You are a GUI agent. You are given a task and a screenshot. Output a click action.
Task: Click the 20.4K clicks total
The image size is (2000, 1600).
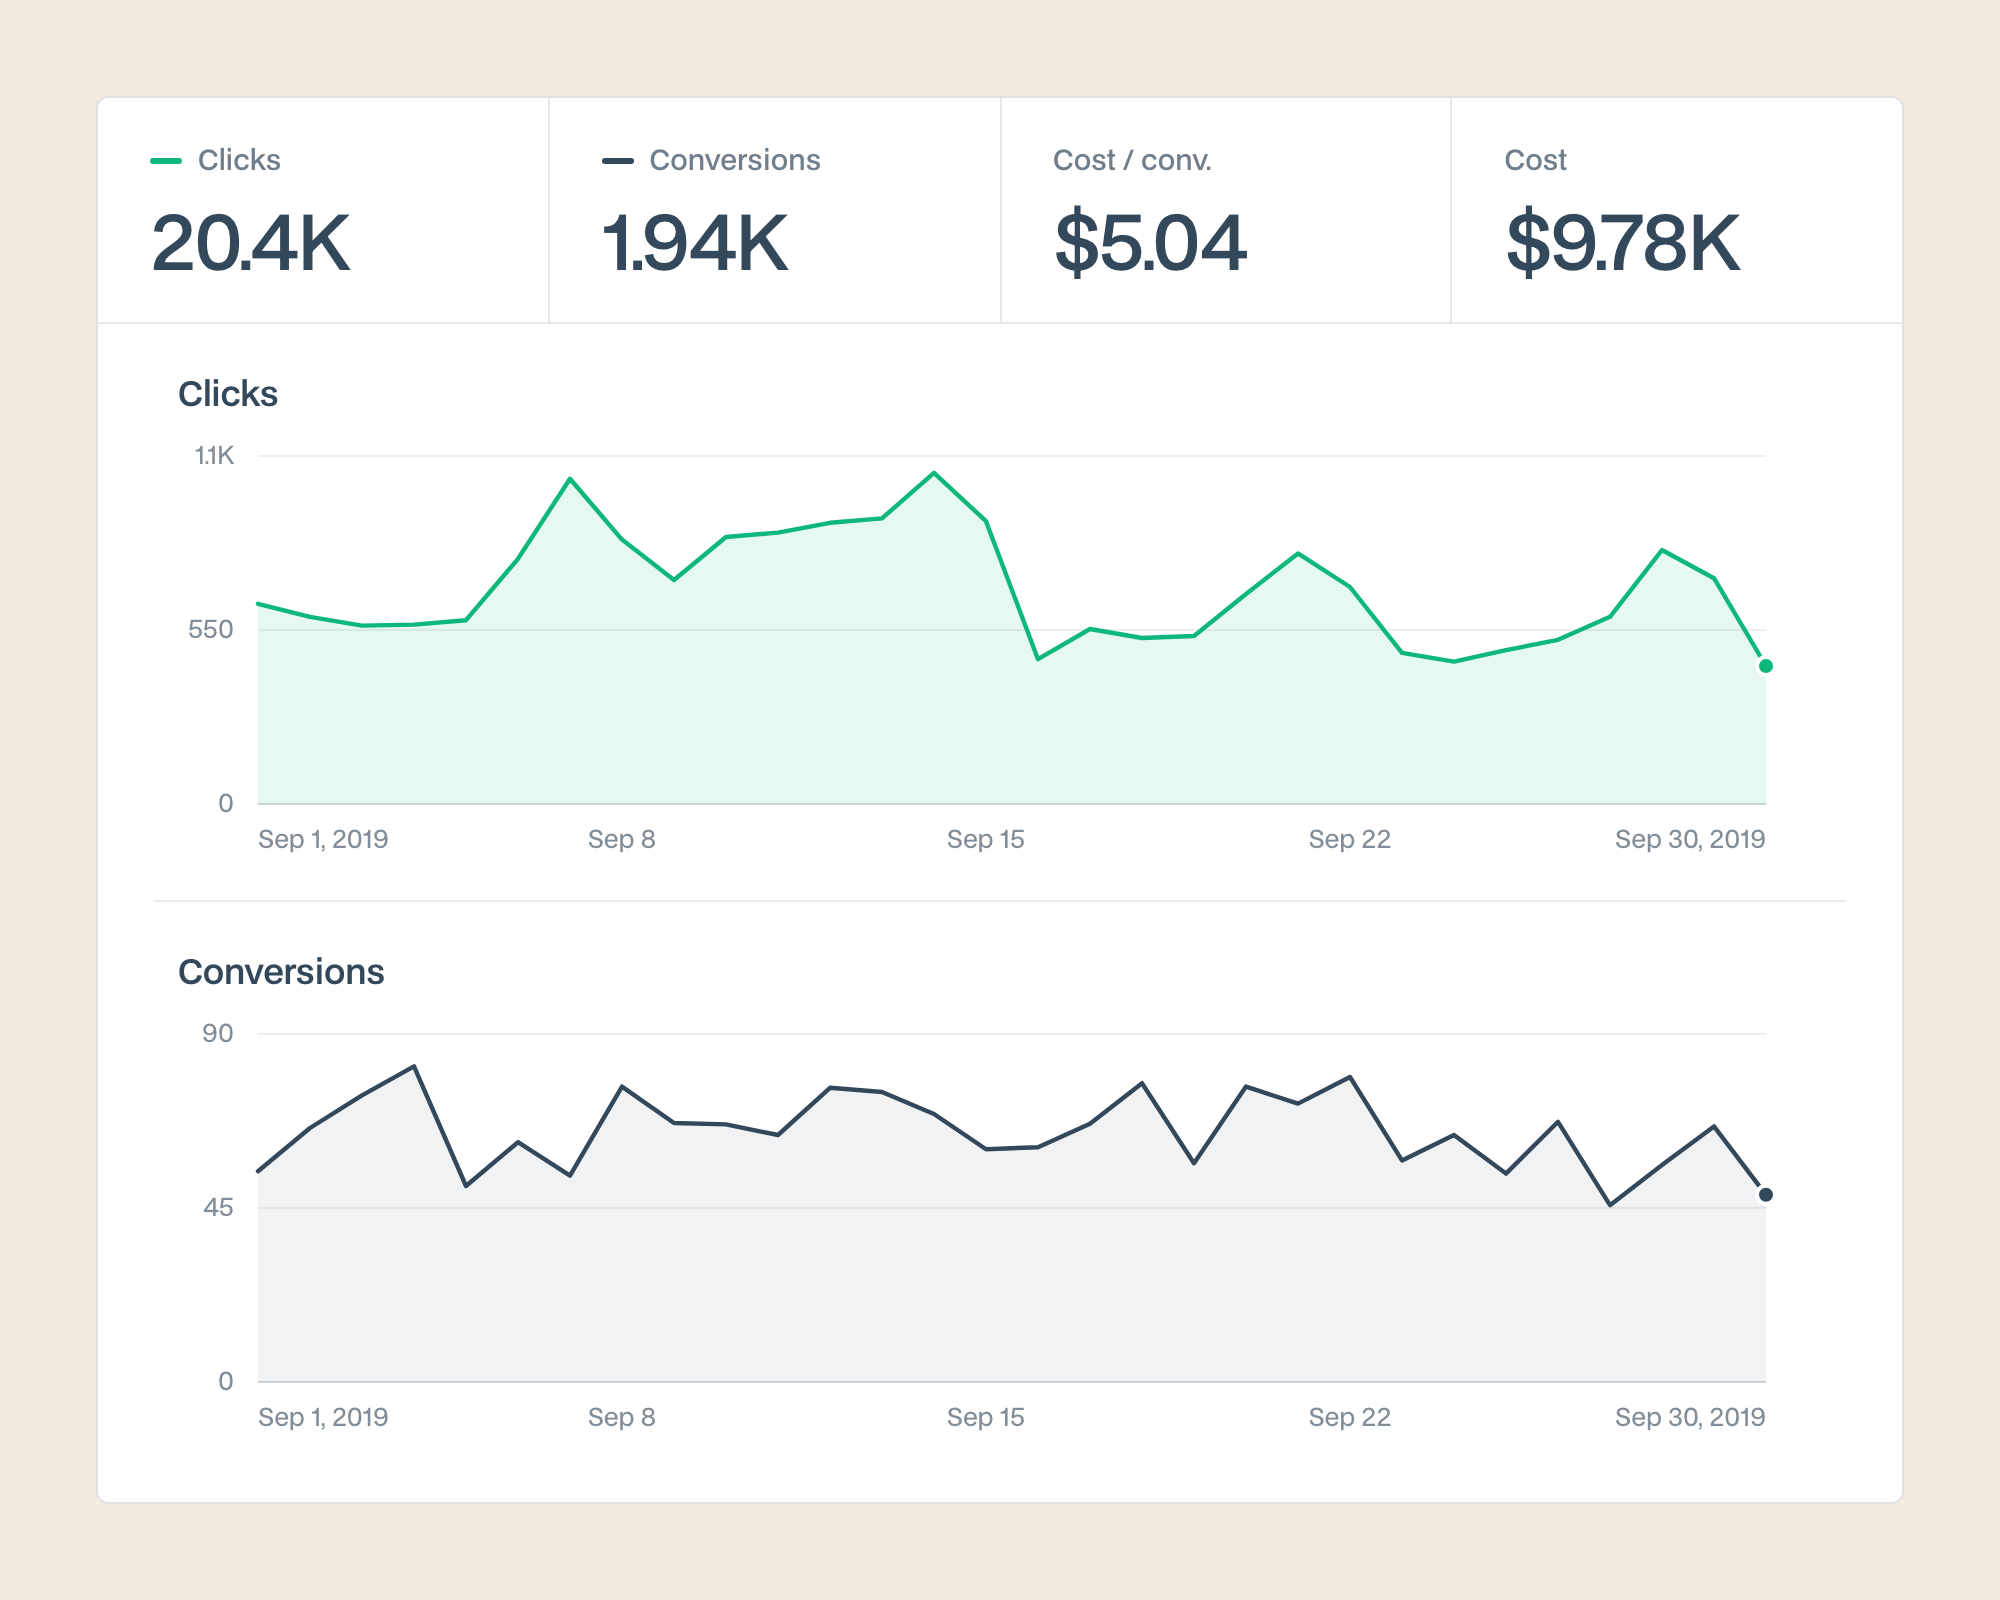click(251, 243)
